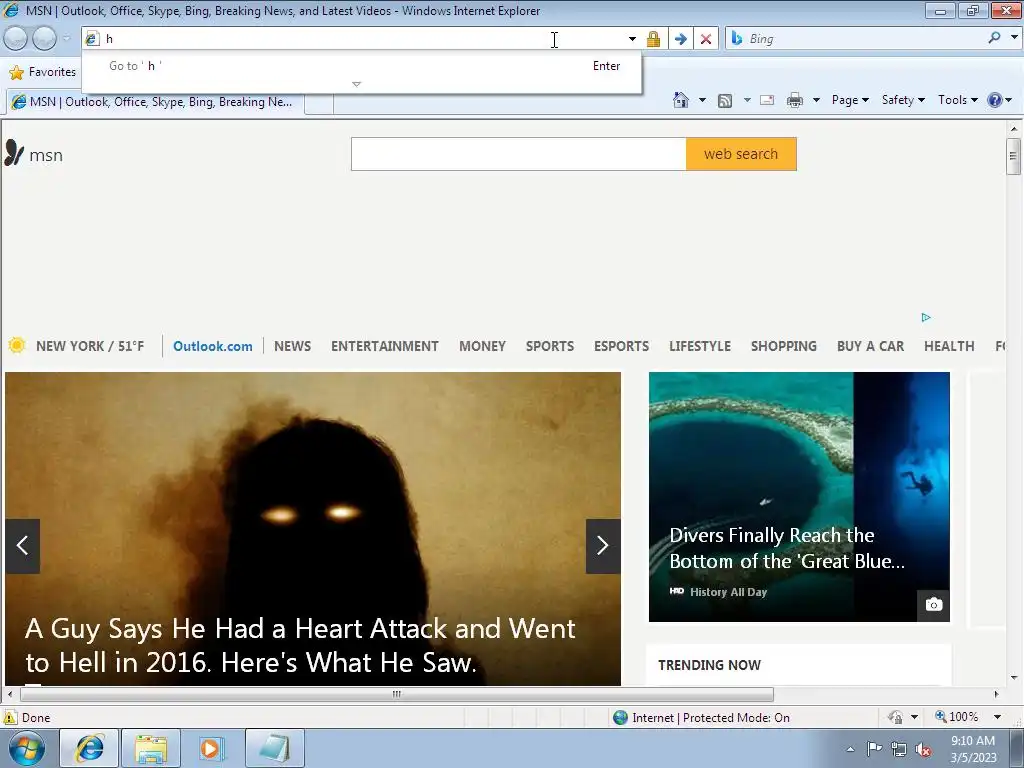Image resolution: width=1024 pixels, height=768 pixels.
Task: Click the MSN web search input
Action: 519,154
